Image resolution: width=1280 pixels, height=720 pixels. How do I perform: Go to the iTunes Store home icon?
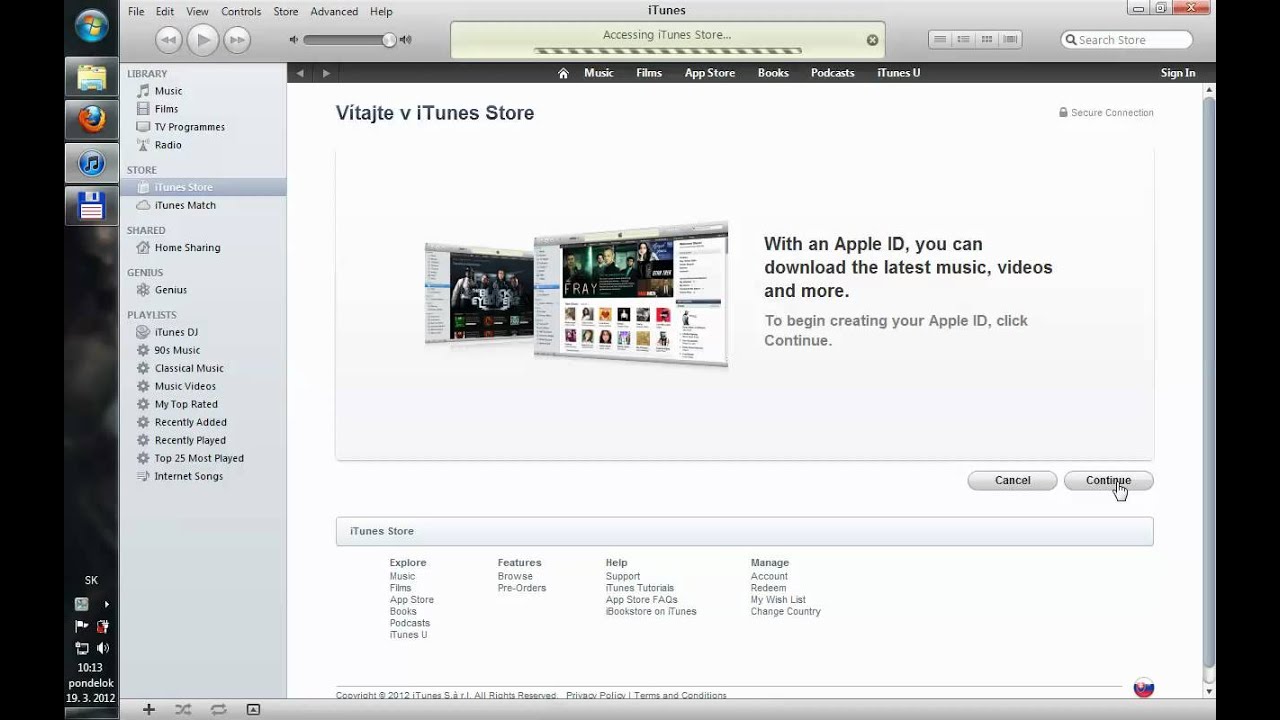pos(563,73)
